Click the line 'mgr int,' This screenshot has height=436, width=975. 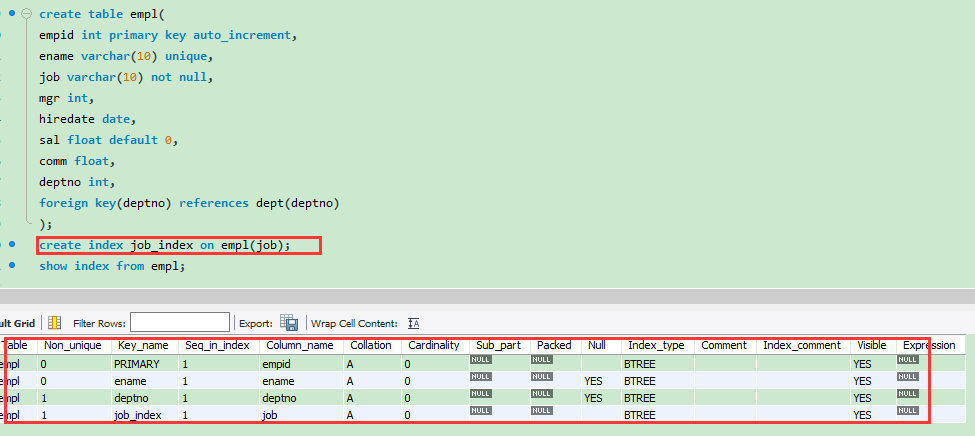point(67,98)
